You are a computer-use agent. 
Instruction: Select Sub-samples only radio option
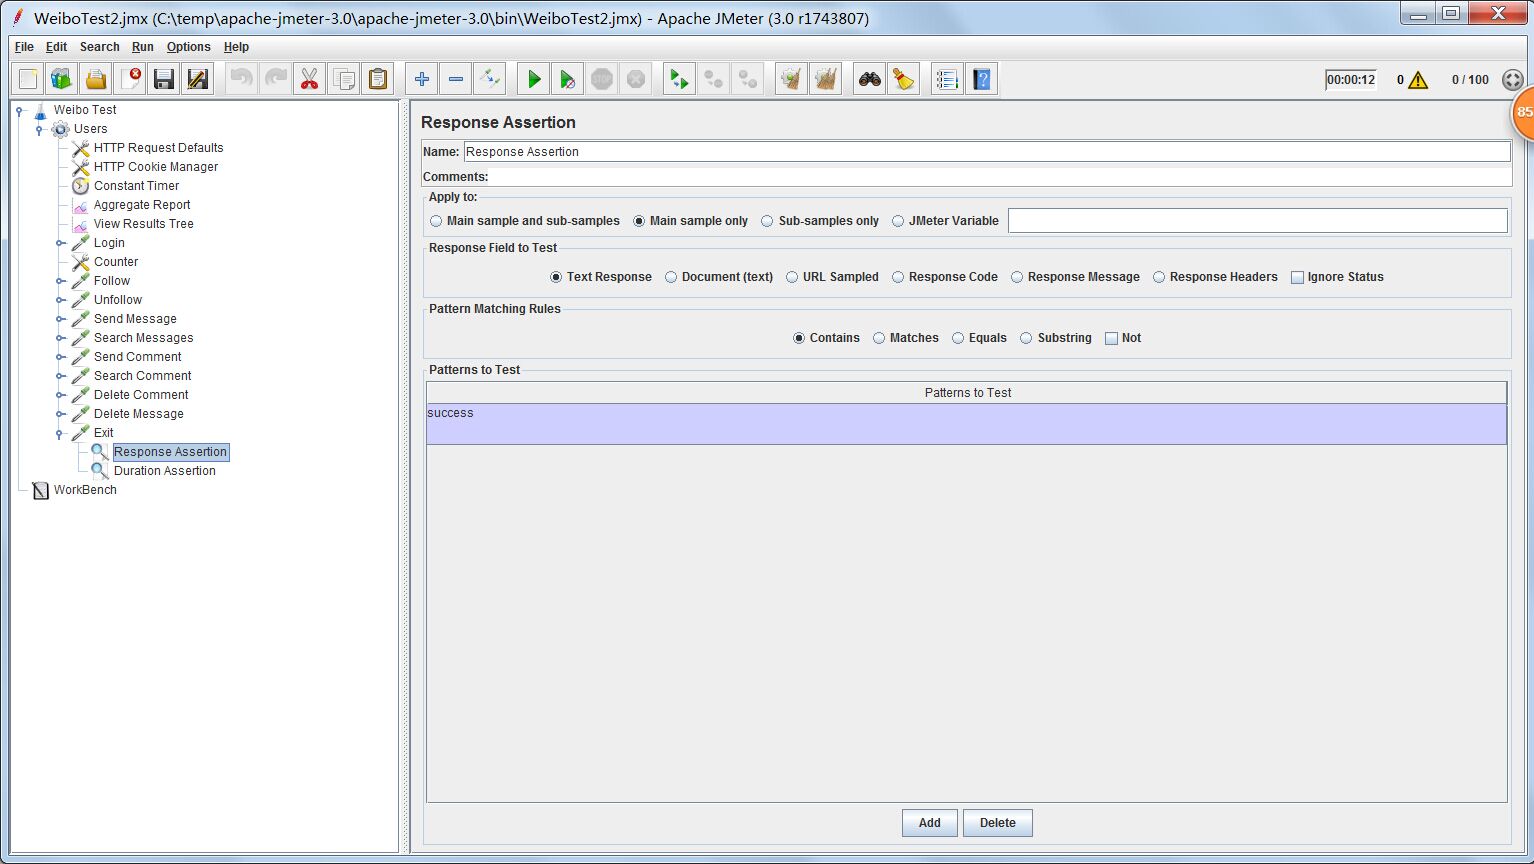(767, 221)
